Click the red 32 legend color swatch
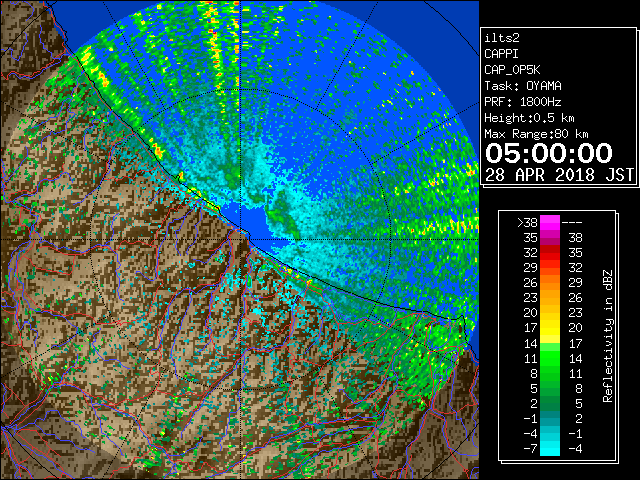 (x=550, y=253)
